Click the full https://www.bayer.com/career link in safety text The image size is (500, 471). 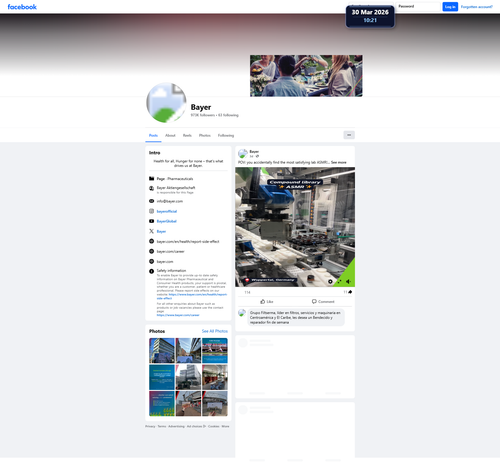(x=178, y=315)
